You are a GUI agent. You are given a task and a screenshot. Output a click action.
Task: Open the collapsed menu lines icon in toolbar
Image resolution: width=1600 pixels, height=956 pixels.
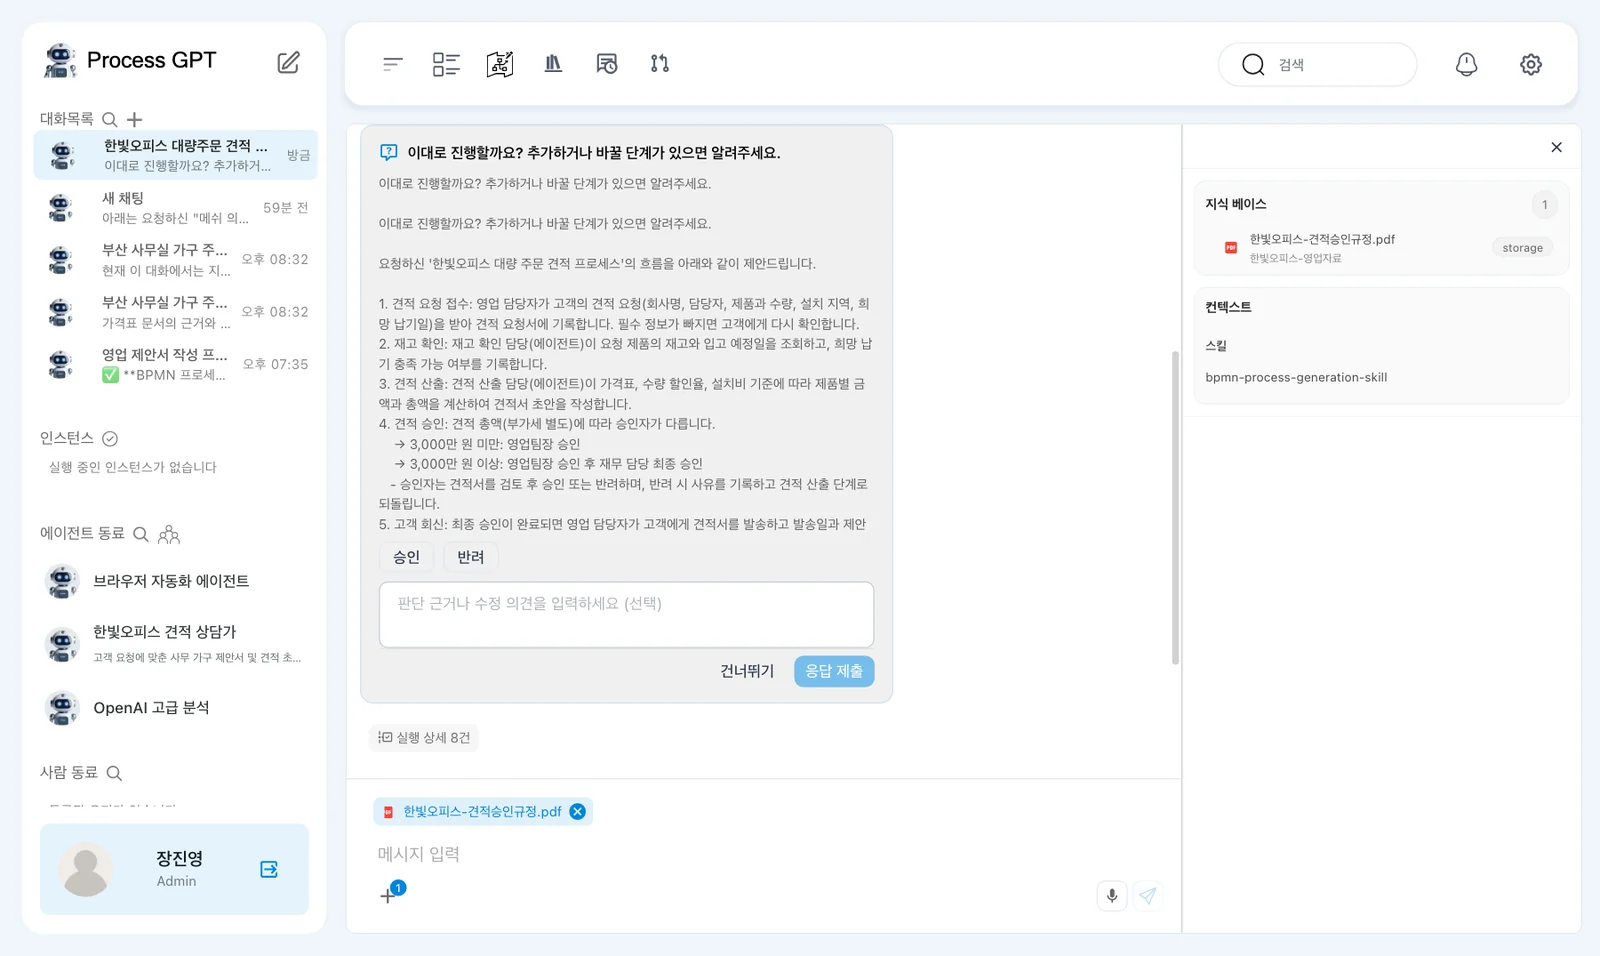[x=393, y=64]
